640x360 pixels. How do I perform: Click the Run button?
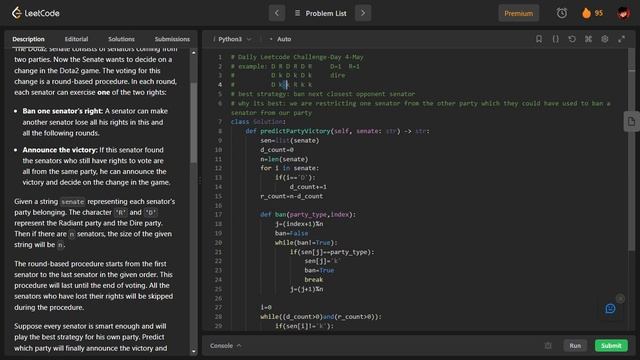point(575,346)
